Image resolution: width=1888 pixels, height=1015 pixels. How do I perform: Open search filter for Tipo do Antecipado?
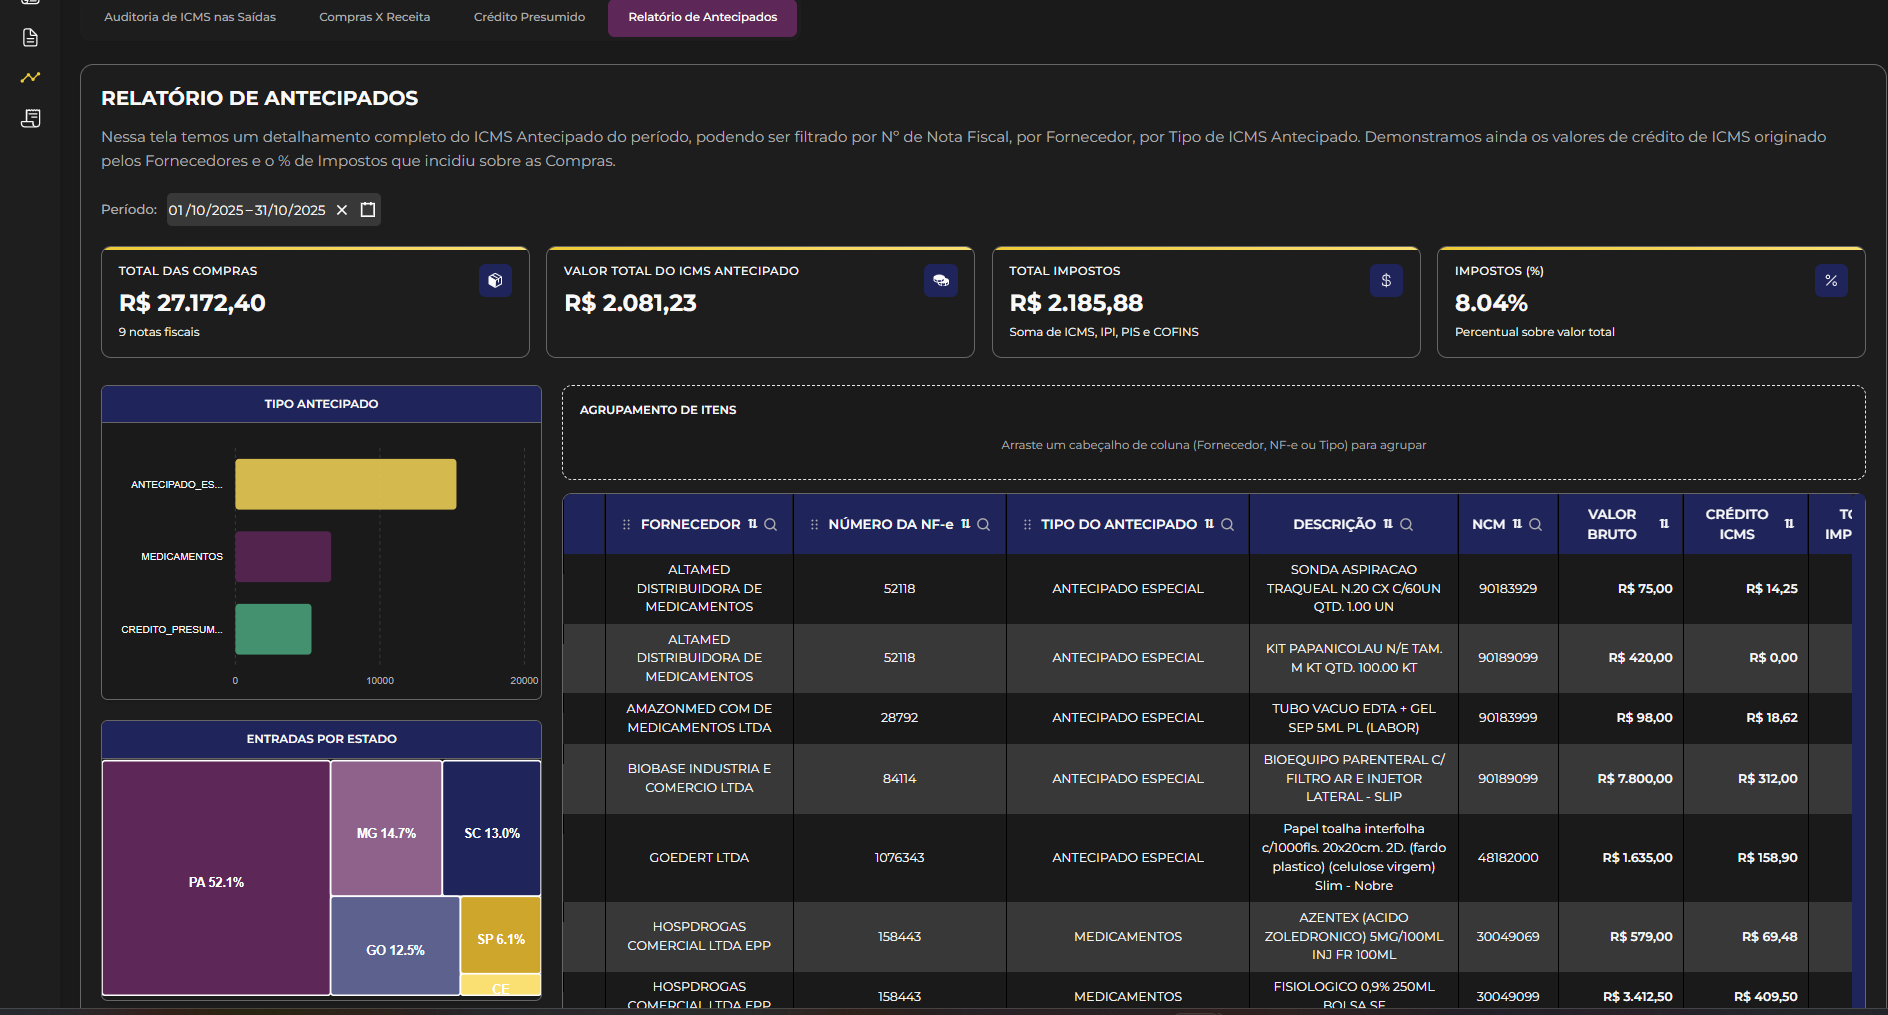[1227, 525]
